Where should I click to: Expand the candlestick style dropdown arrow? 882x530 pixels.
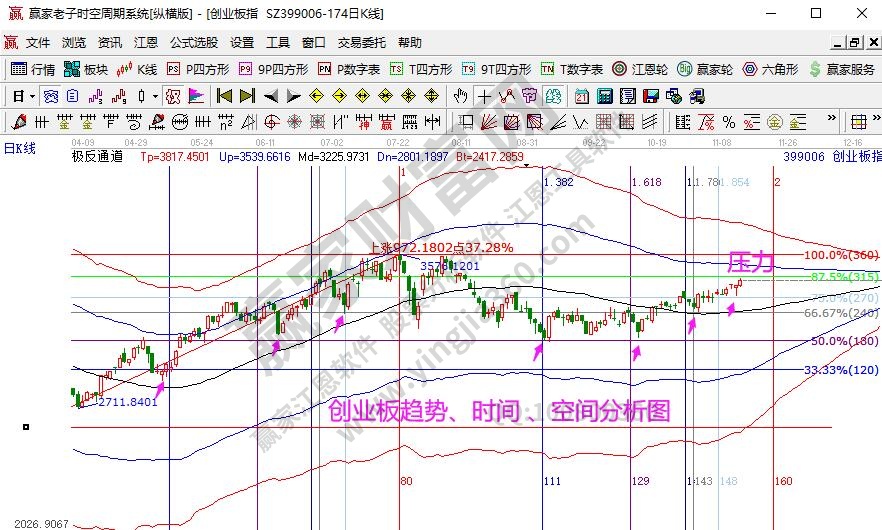[x=155, y=96]
